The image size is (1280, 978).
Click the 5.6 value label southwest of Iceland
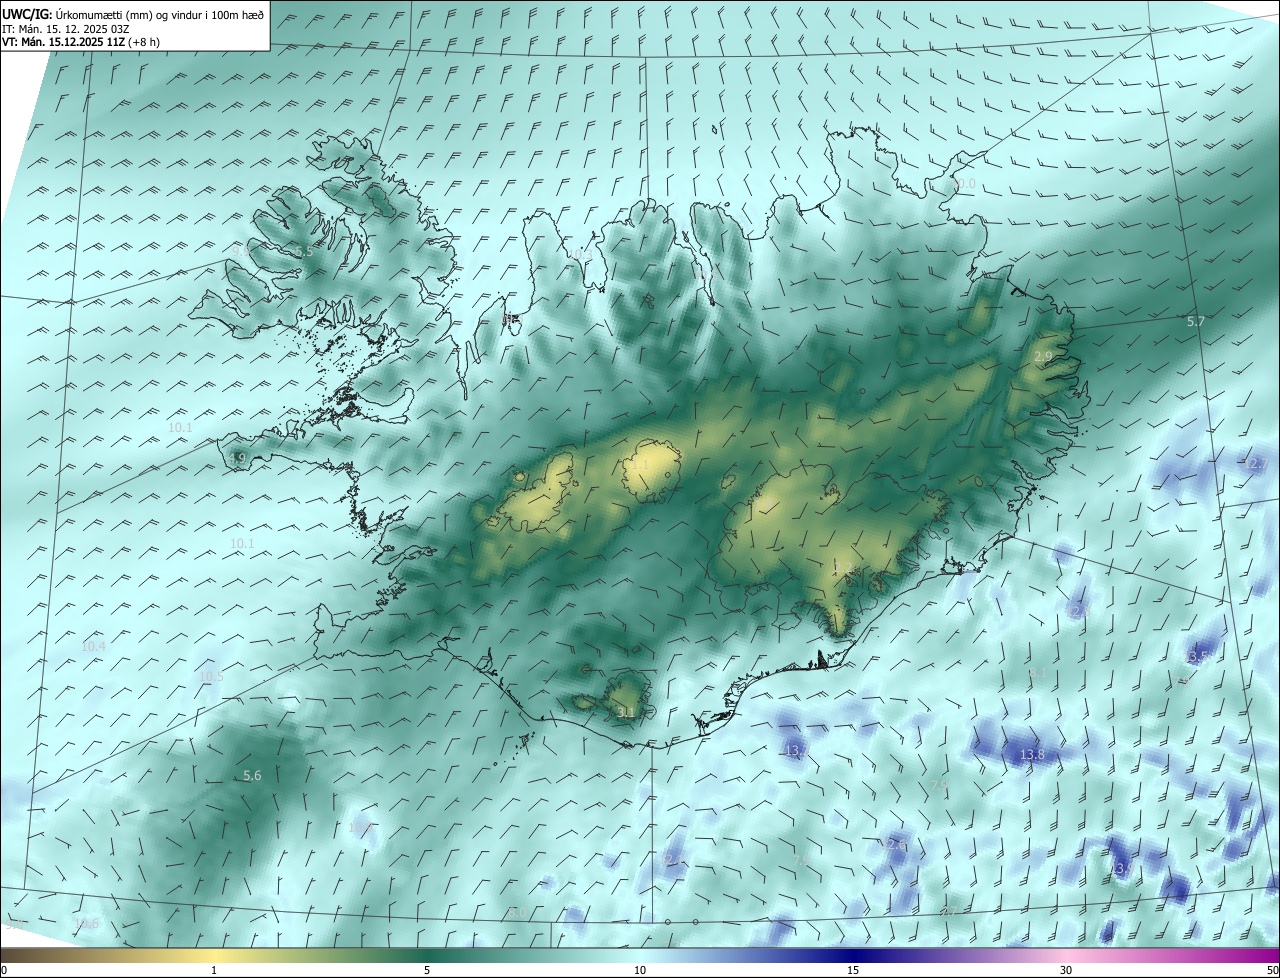point(252,776)
